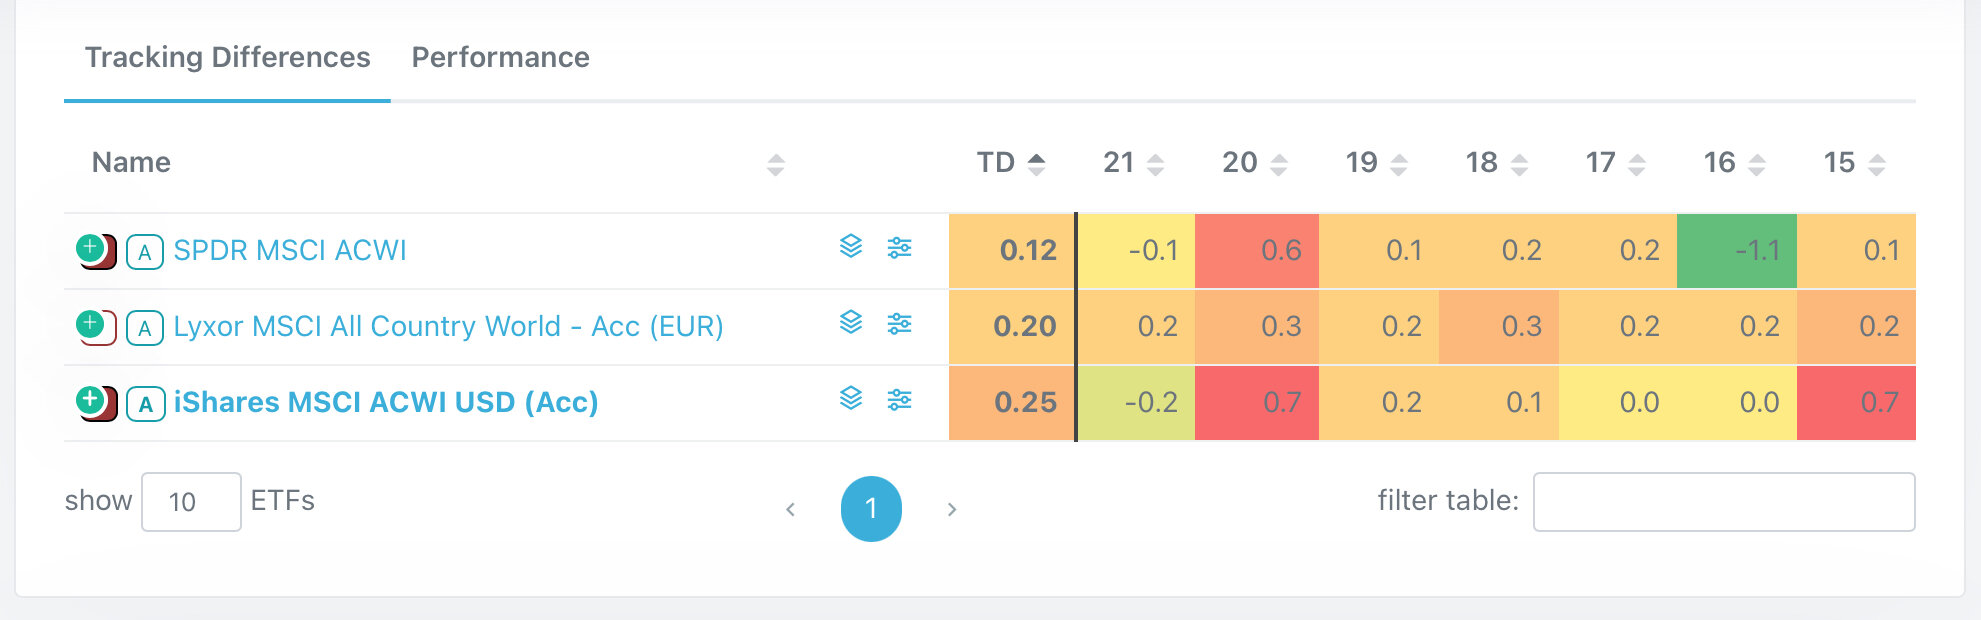
Task: Click the 'A' badge beside iShares MSCI ACWI
Action: point(146,404)
